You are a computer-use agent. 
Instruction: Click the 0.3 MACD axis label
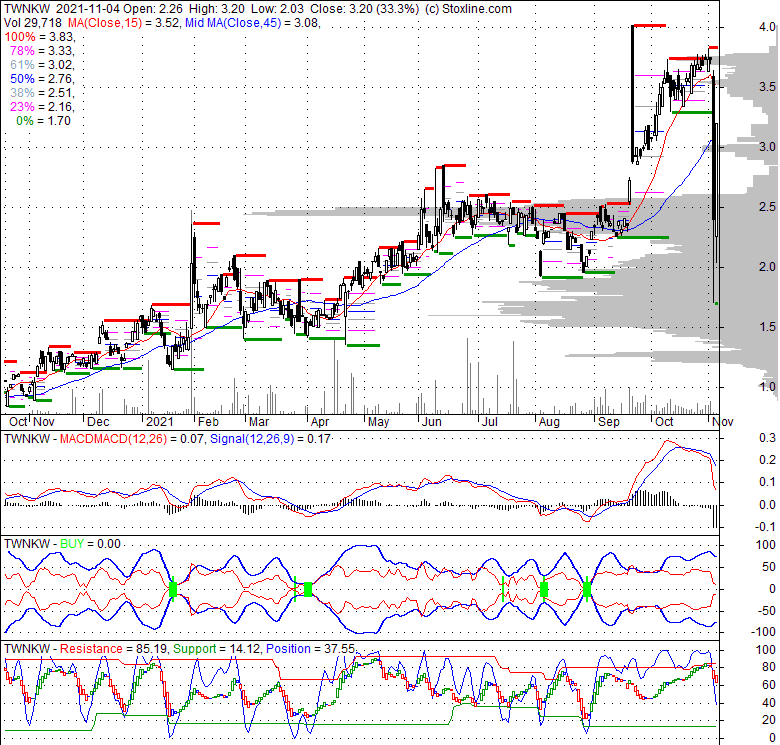[x=767, y=438]
